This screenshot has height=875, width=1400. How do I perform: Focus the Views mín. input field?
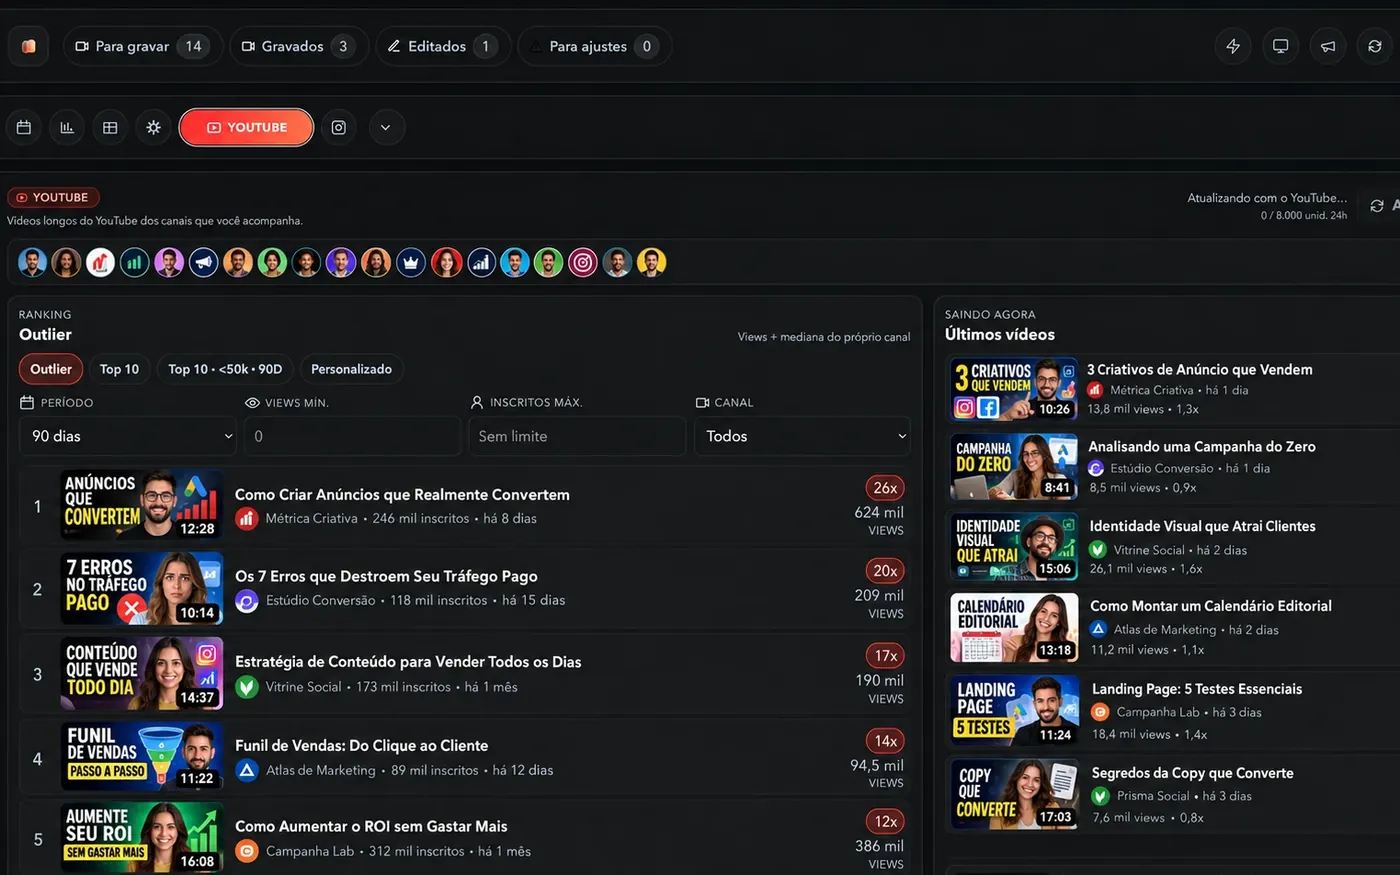point(352,436)
